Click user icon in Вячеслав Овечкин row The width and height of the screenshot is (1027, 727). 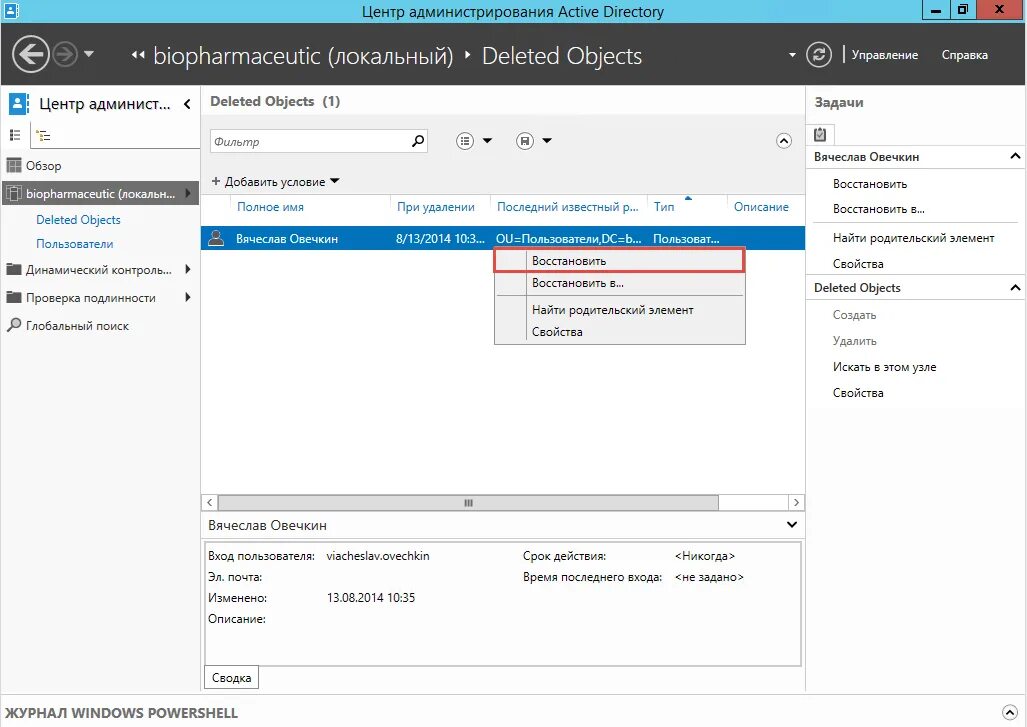pos(216,238)
